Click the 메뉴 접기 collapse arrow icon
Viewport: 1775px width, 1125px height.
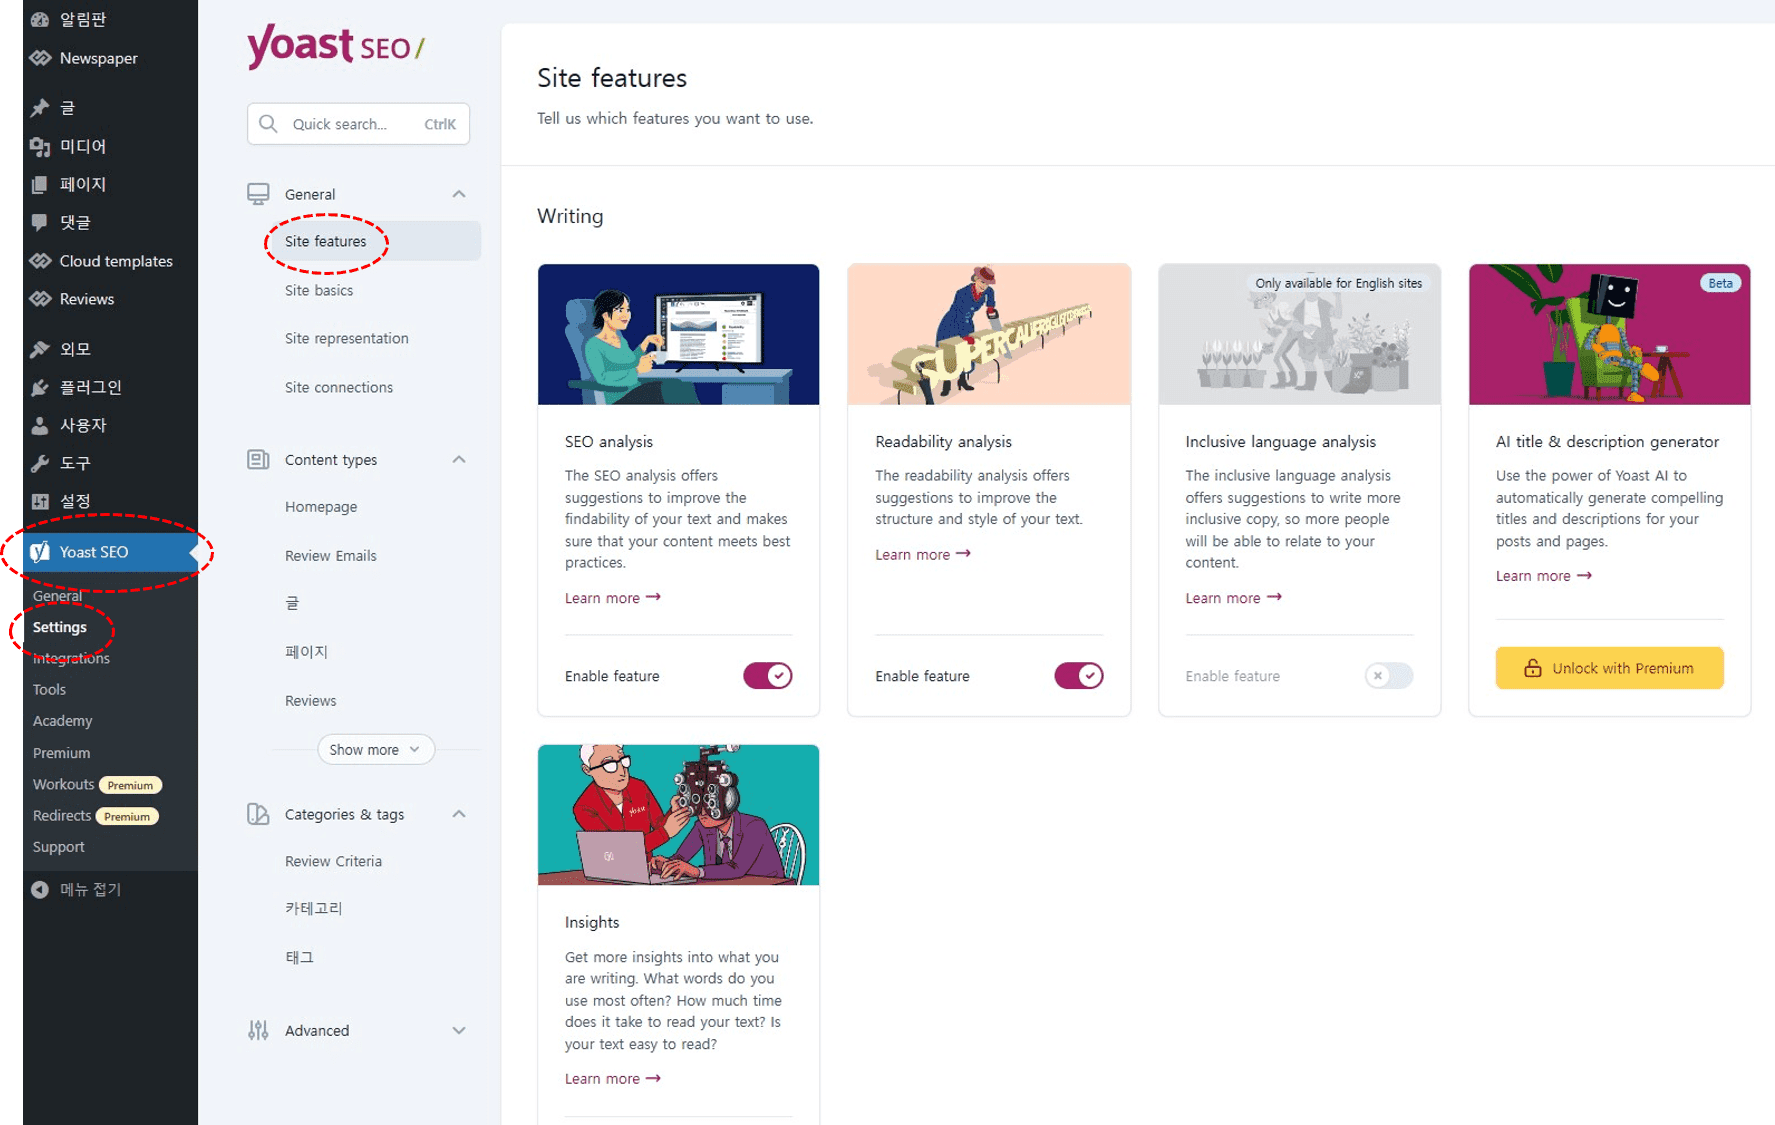[x=40, y=889]
